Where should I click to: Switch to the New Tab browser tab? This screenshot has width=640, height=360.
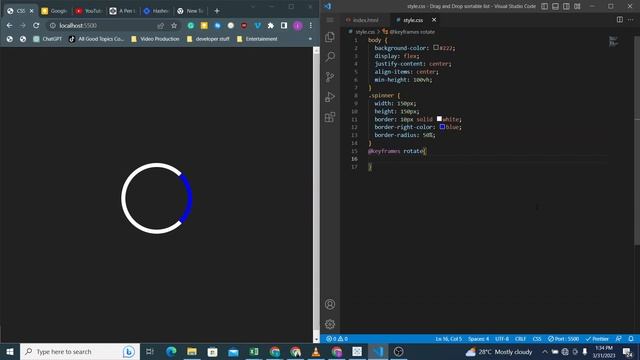click(190, 11)
